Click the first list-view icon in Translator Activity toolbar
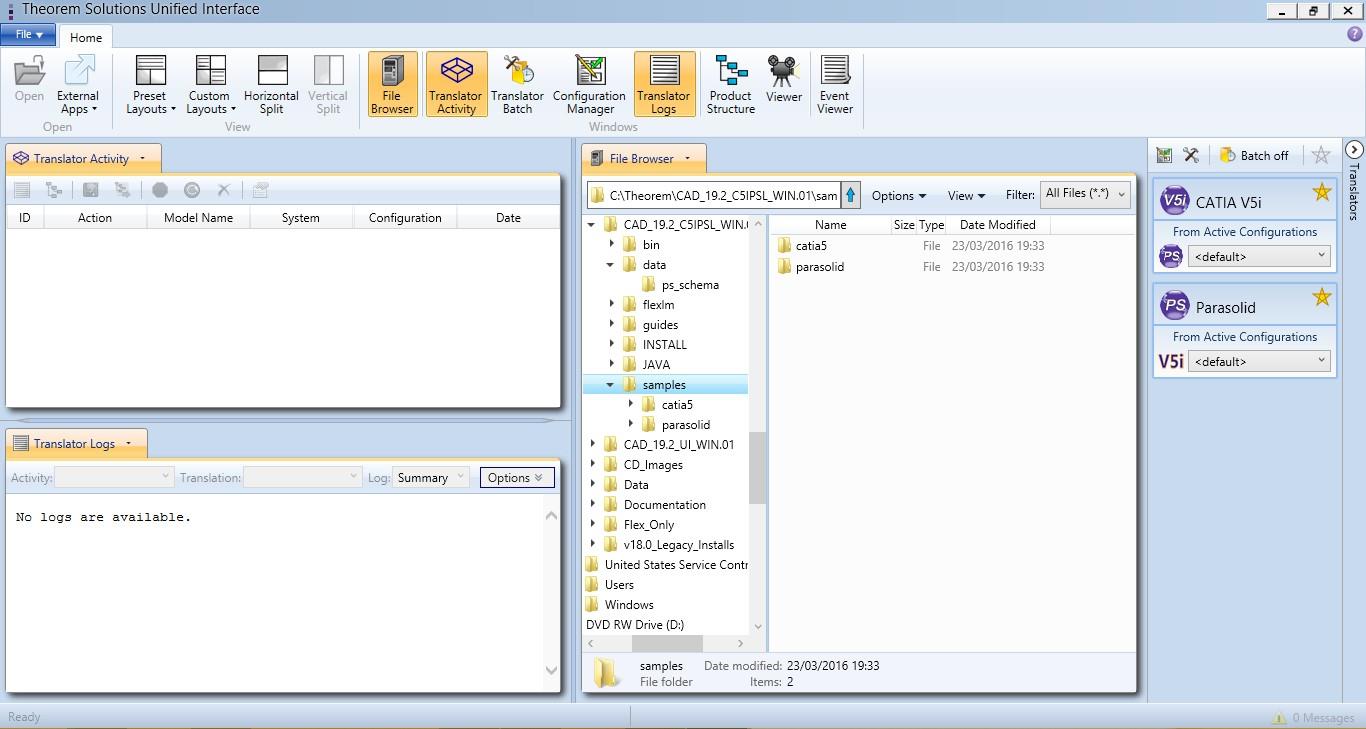This screenshot has height=729, width=1366. click(22, 190)
